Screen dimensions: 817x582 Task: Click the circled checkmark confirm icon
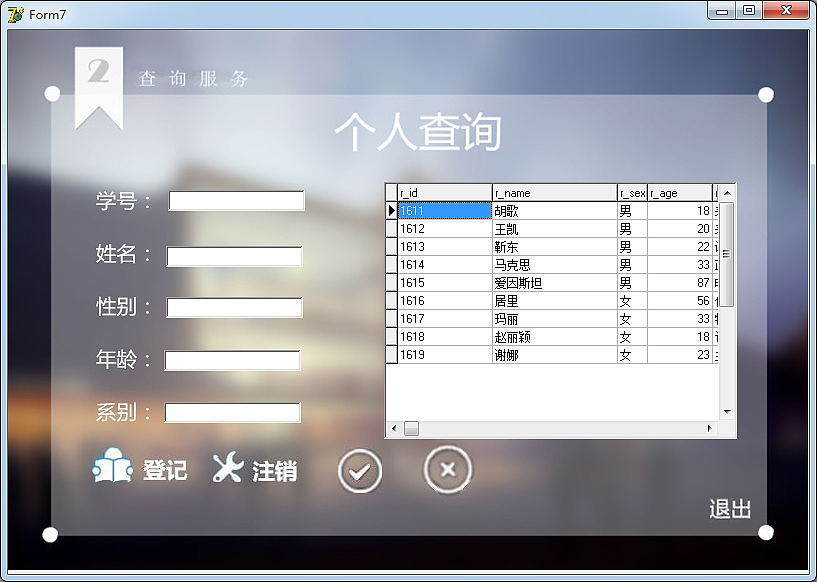click(359, 470)
